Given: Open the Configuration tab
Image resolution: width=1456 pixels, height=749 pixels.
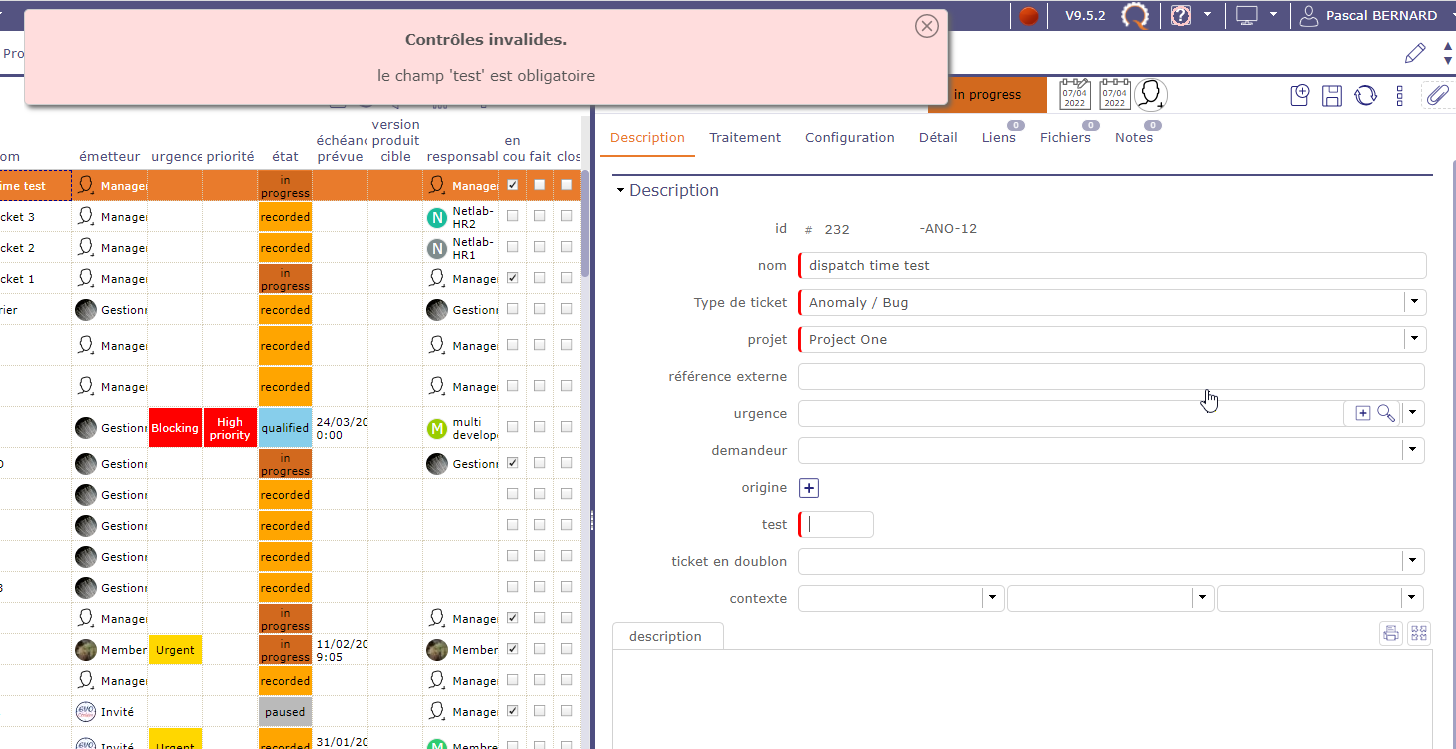Looking at the screenshot, I should (x=849, y=137).
